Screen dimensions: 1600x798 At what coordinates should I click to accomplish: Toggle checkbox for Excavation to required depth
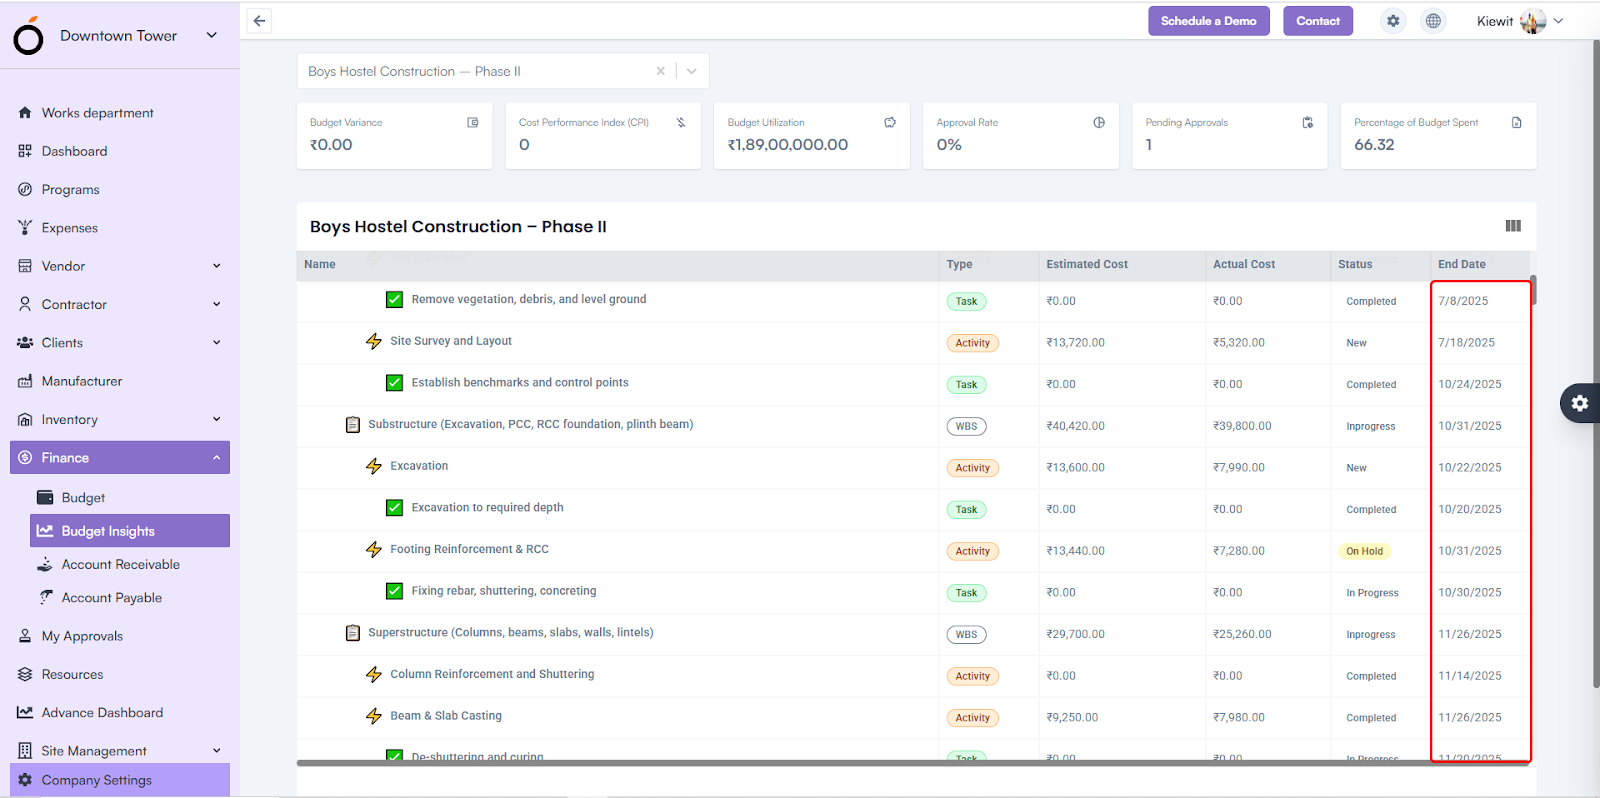(x=395, y=508)
